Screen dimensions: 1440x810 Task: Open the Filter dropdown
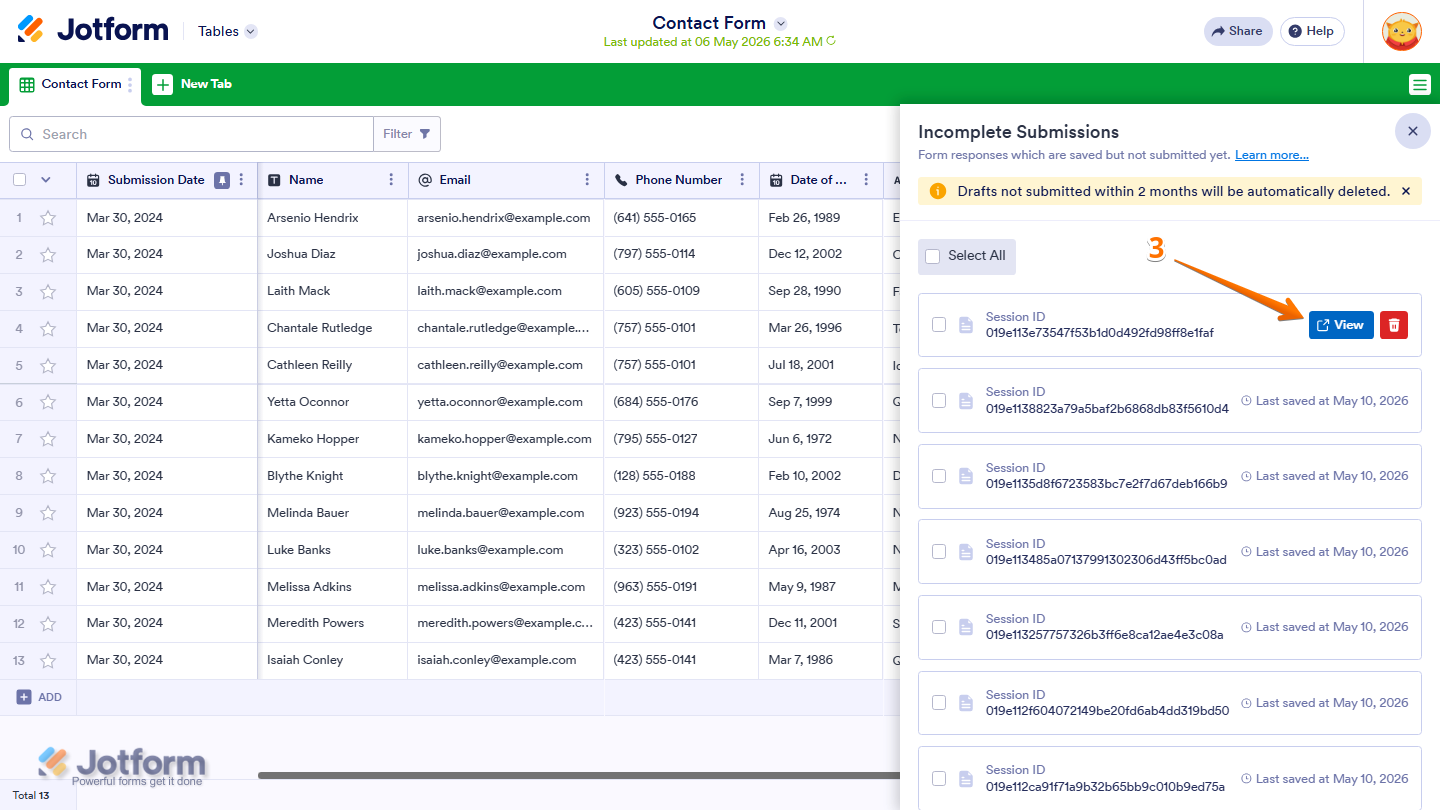407,134
